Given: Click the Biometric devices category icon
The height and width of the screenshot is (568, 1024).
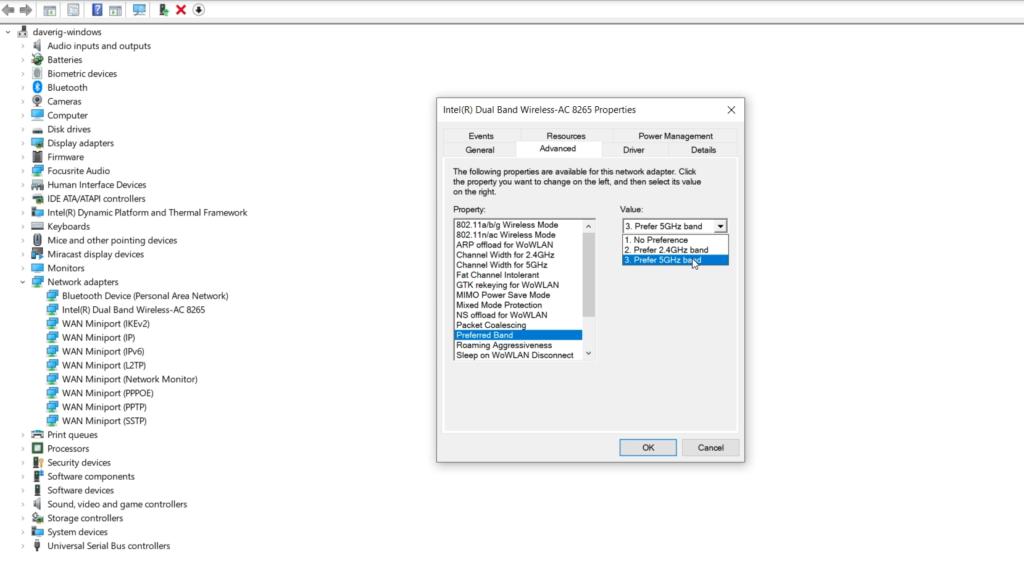Looking at the screenshot, I should click(x=37, y=74).
